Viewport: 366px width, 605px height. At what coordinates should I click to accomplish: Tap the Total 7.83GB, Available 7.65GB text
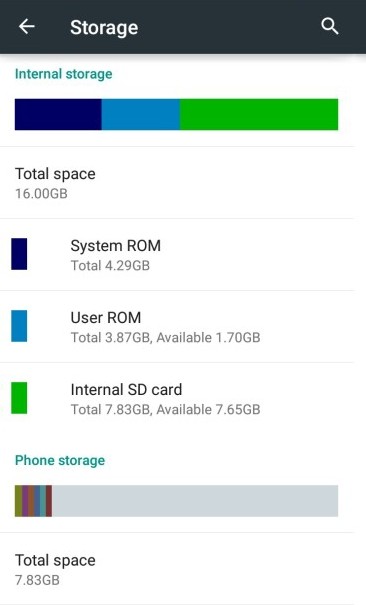pos(165,409)
